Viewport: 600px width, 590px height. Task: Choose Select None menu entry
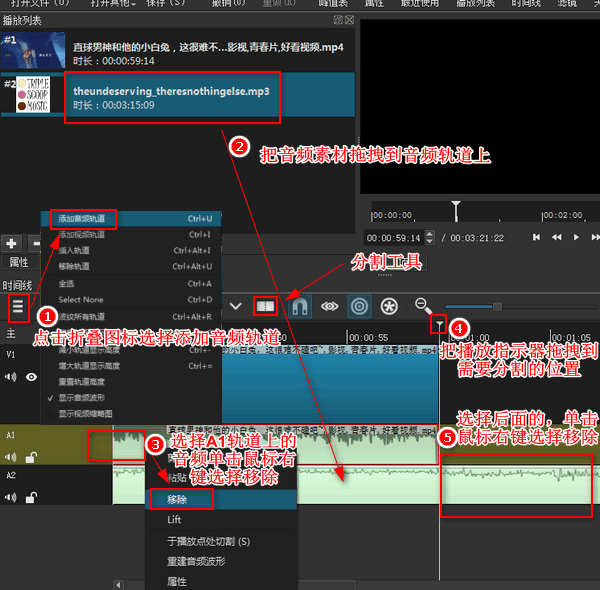click(131, 300)
